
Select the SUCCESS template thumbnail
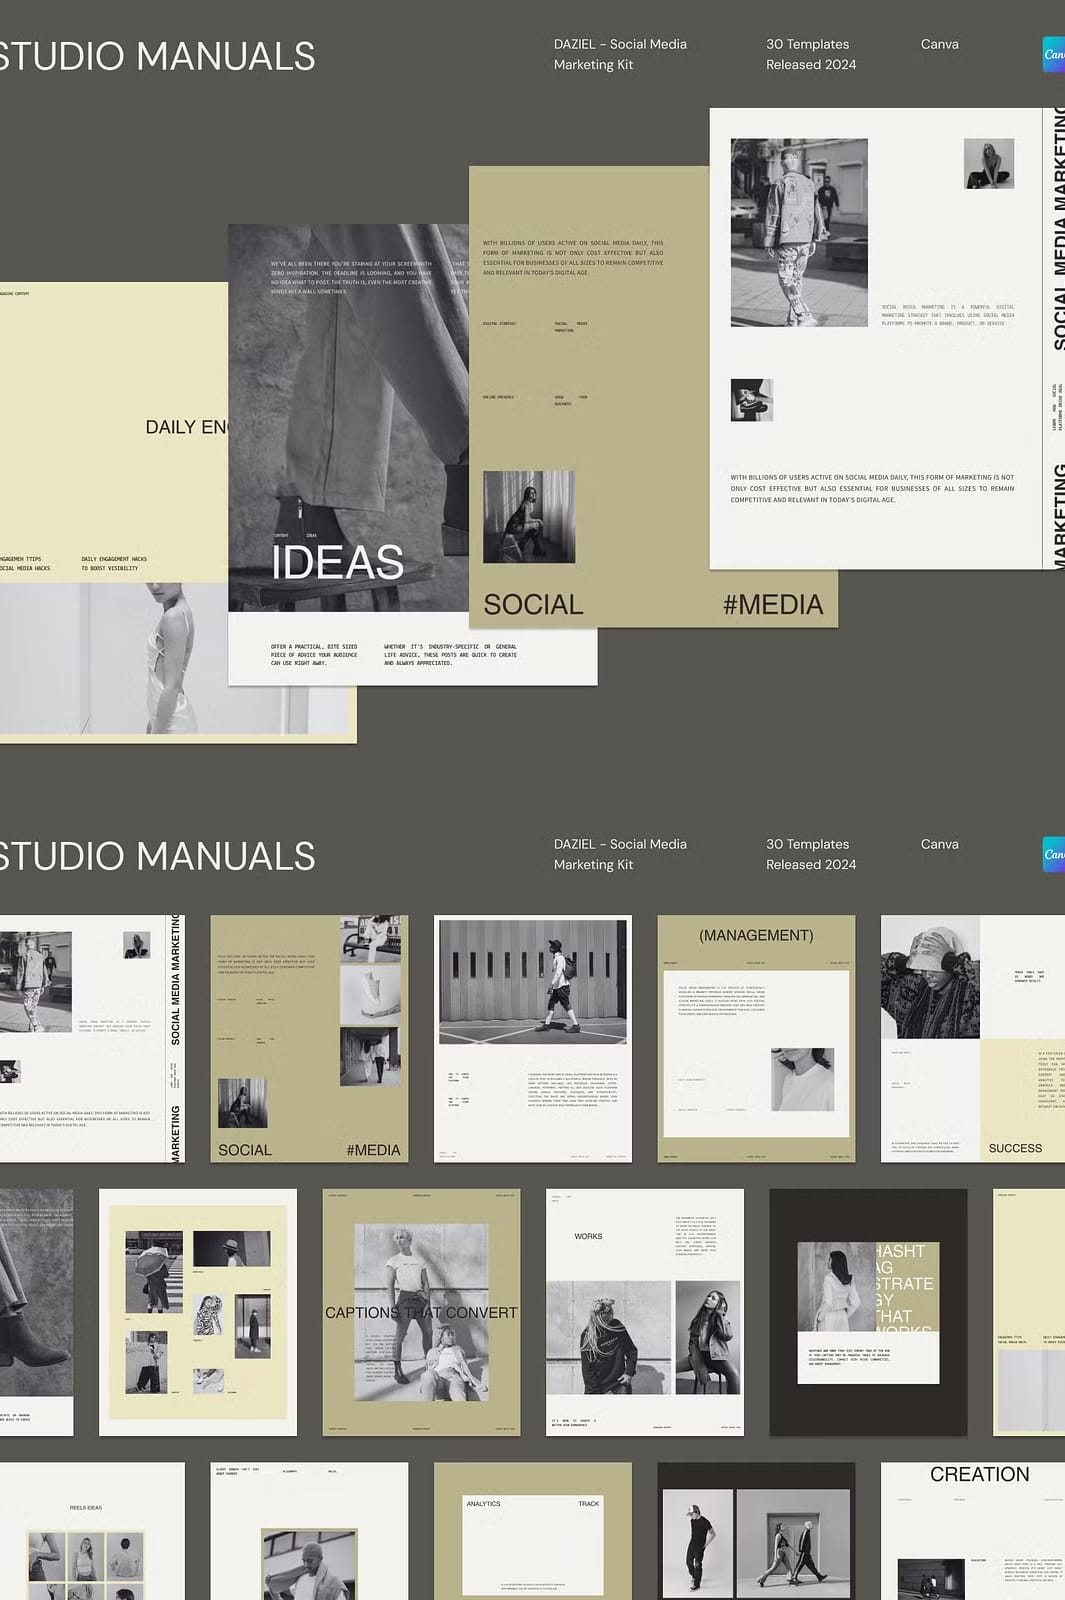972,1038
